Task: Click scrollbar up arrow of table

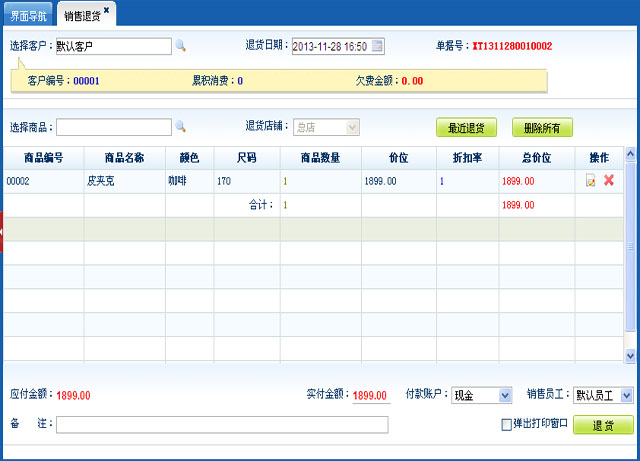Action: pos(630,154)
